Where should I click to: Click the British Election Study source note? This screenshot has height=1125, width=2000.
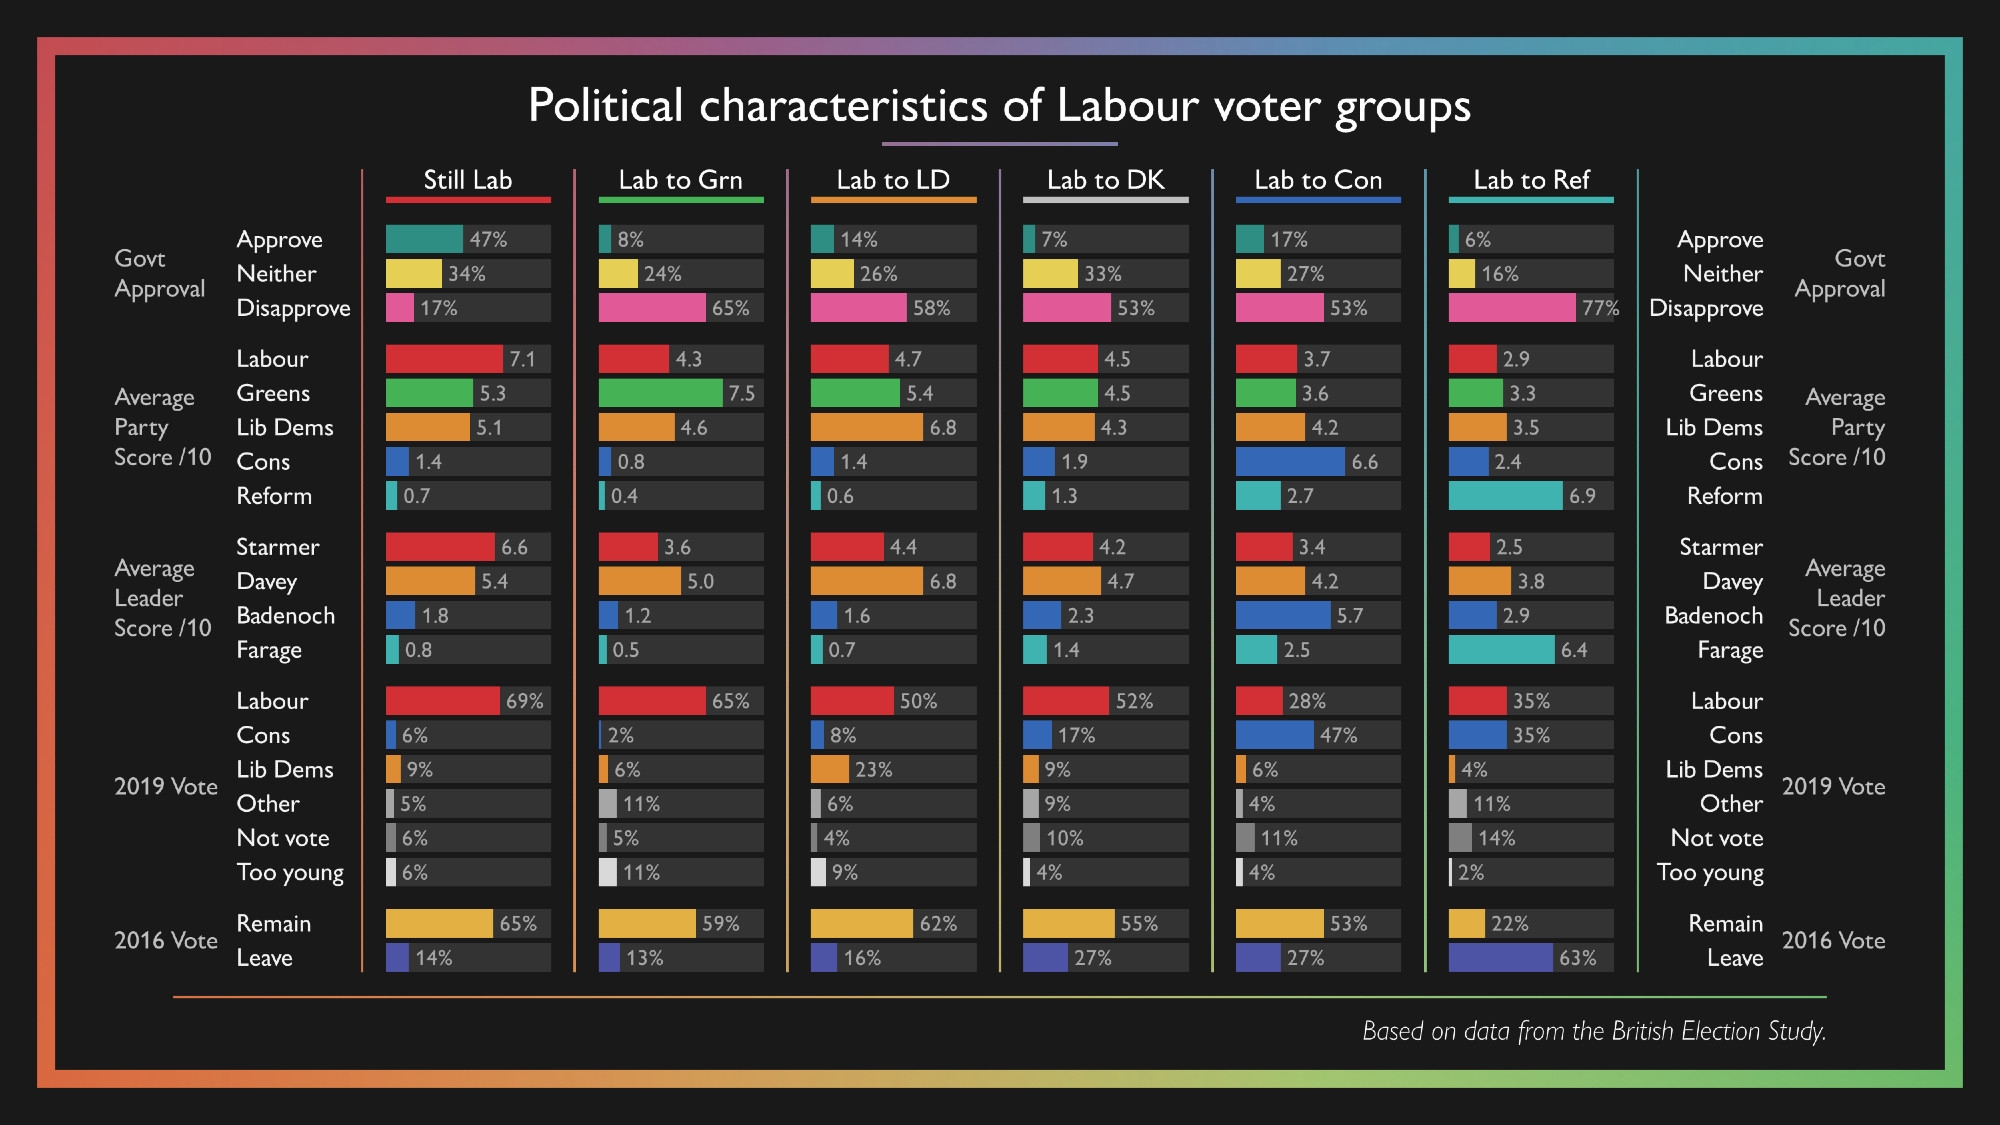click(1594, 1031)
